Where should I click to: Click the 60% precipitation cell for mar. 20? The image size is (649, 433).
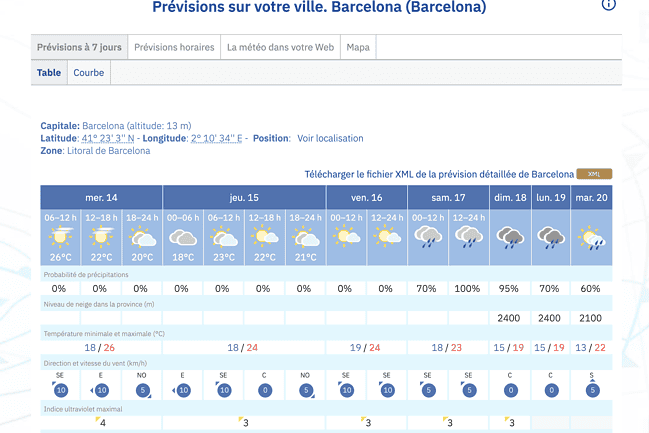[591, 289]
